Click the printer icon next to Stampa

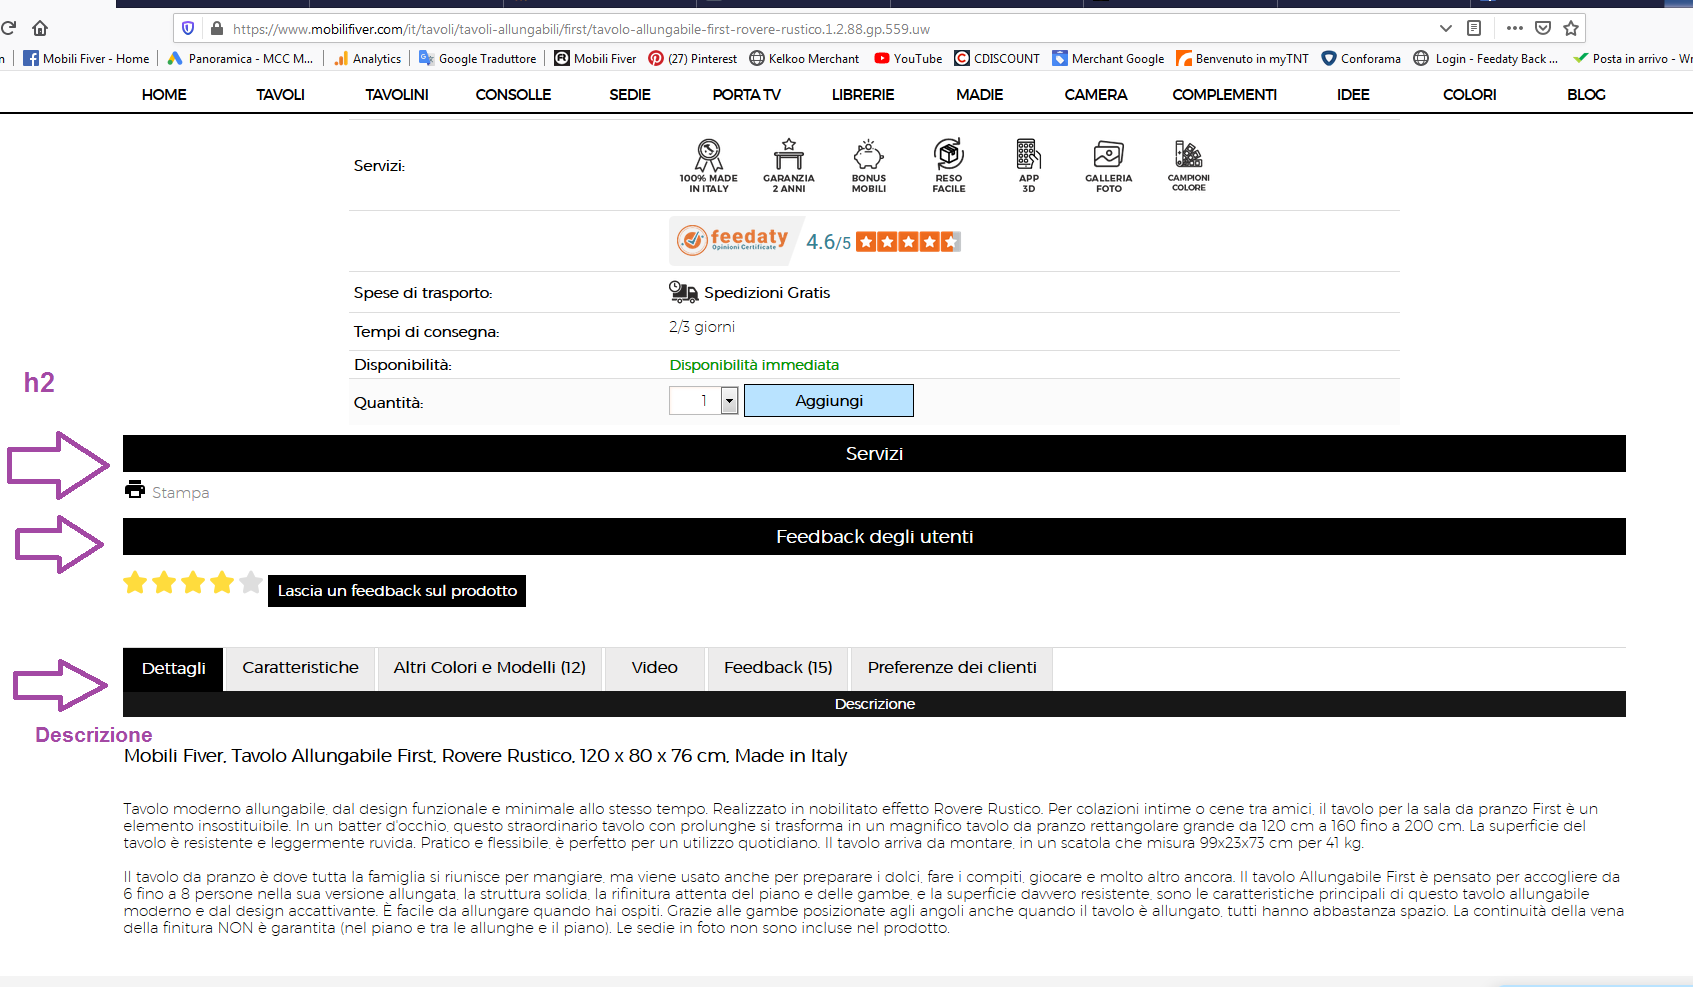point(135,489)
